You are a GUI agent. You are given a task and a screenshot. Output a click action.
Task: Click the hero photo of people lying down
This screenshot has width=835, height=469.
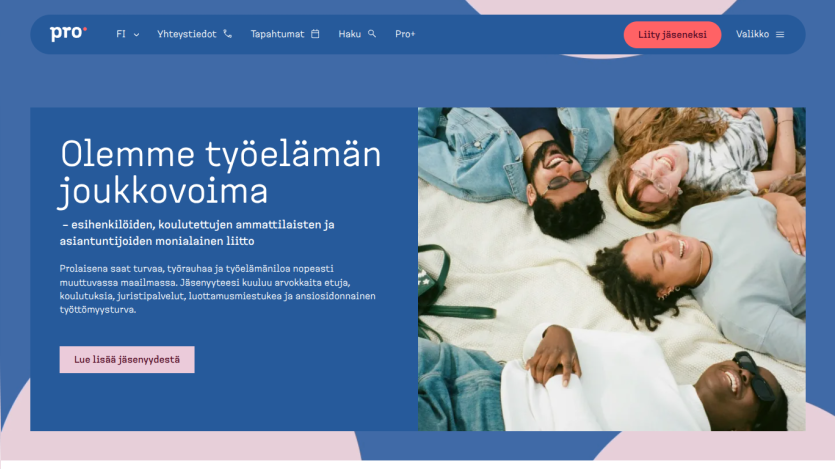[x=611, y=269]
